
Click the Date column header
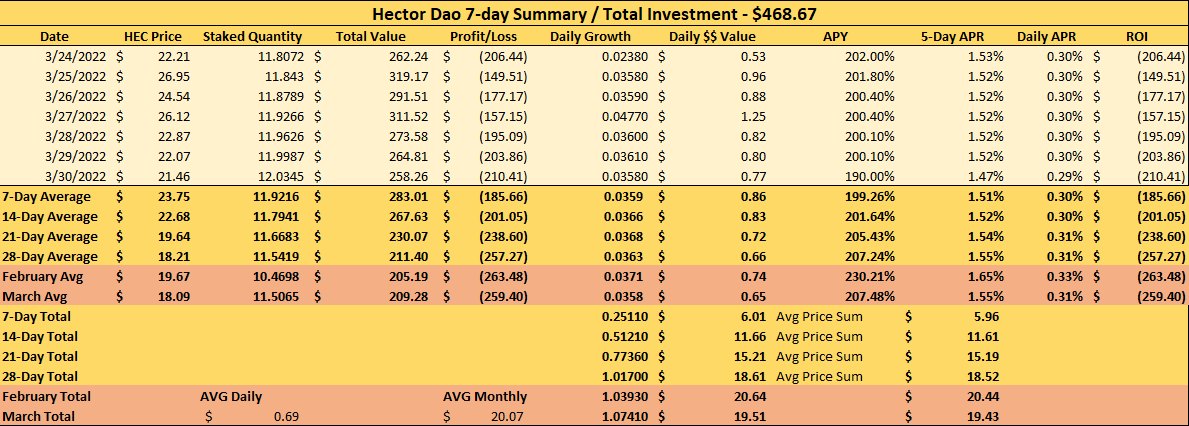click(x=52, y=36)
